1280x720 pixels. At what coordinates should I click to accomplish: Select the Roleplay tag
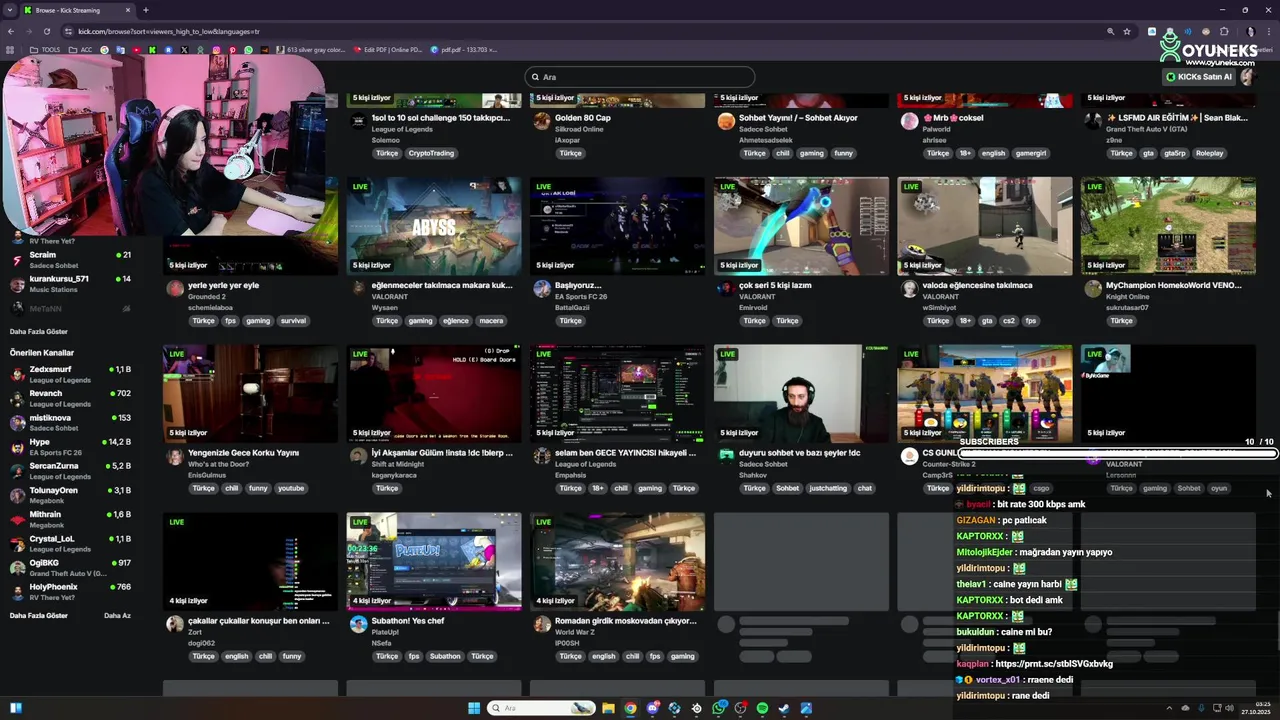click(1209, 153)
